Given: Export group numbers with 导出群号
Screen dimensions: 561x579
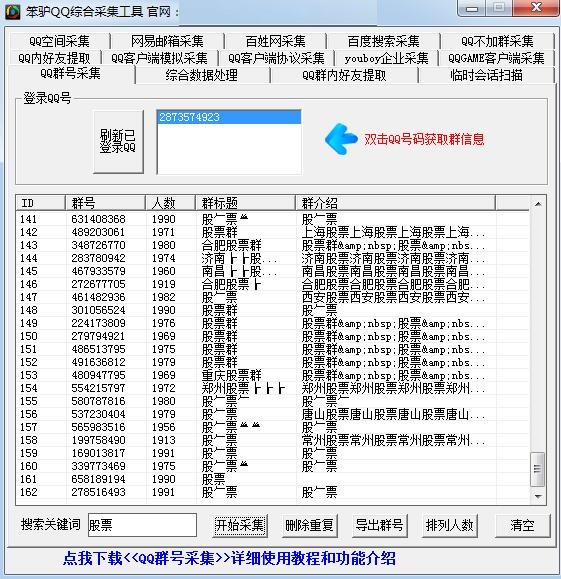Looking at the screenshot, I should click(x=379, y=525).
